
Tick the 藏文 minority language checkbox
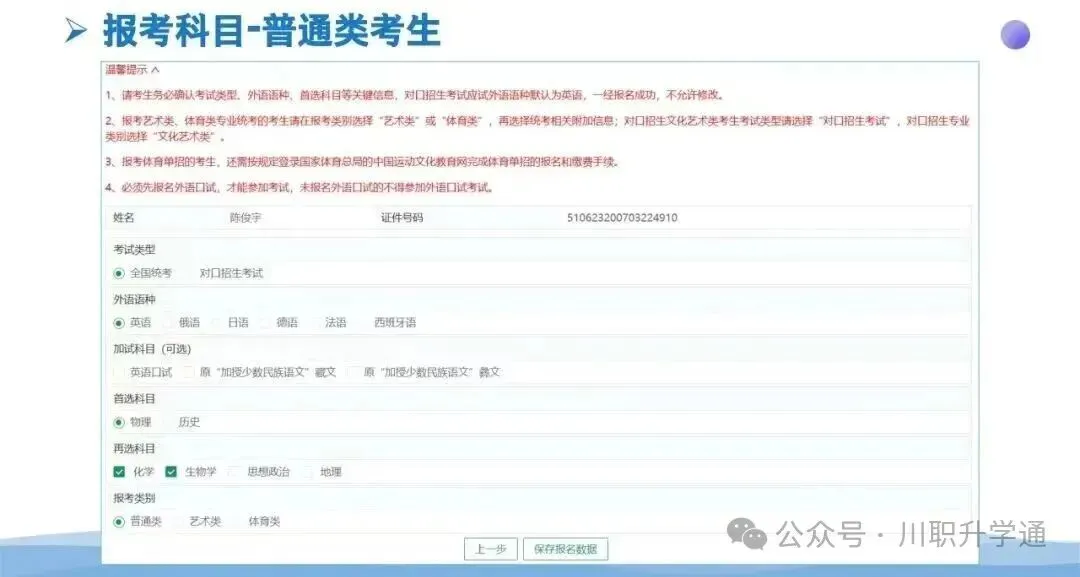[189, 373]
